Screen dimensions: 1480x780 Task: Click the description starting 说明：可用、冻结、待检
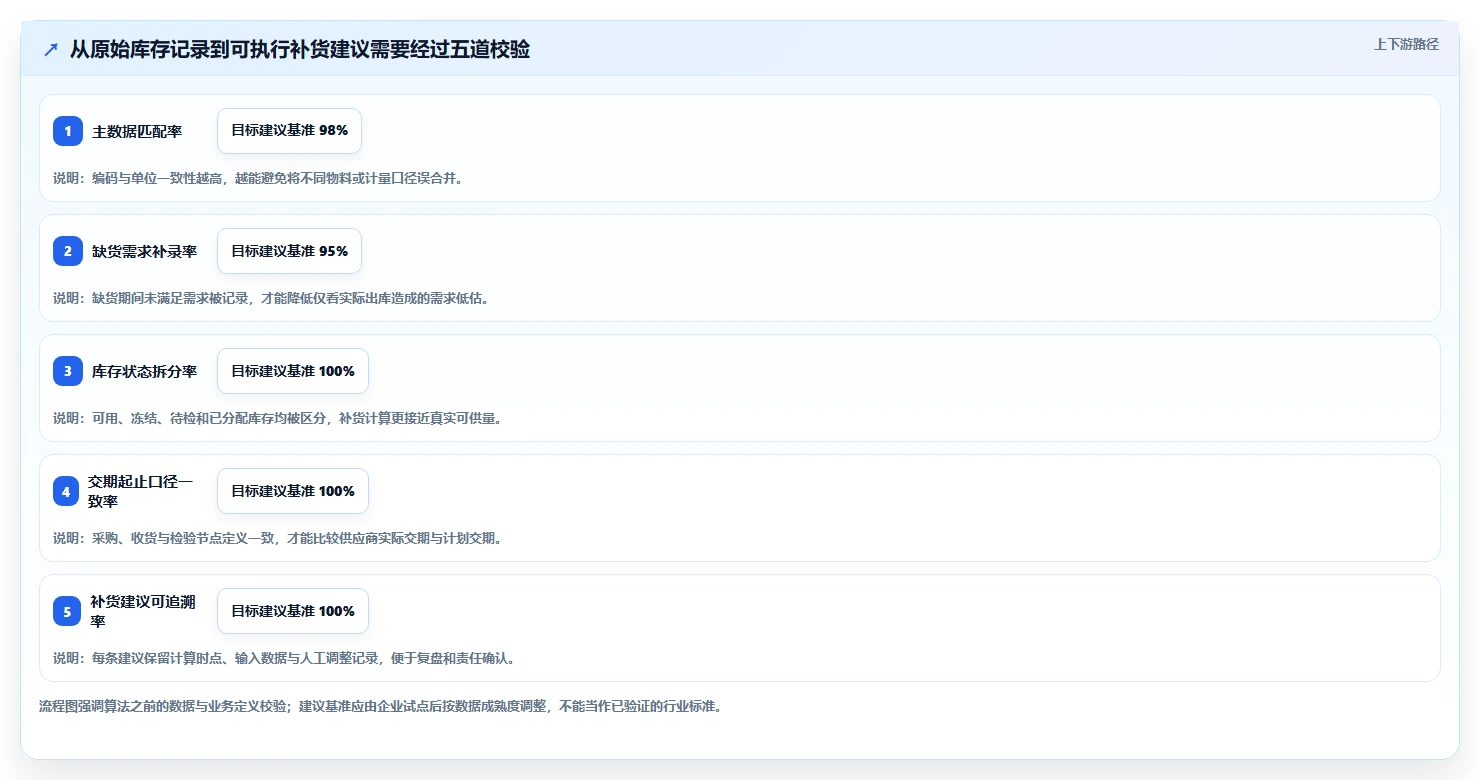click(278, 418)
